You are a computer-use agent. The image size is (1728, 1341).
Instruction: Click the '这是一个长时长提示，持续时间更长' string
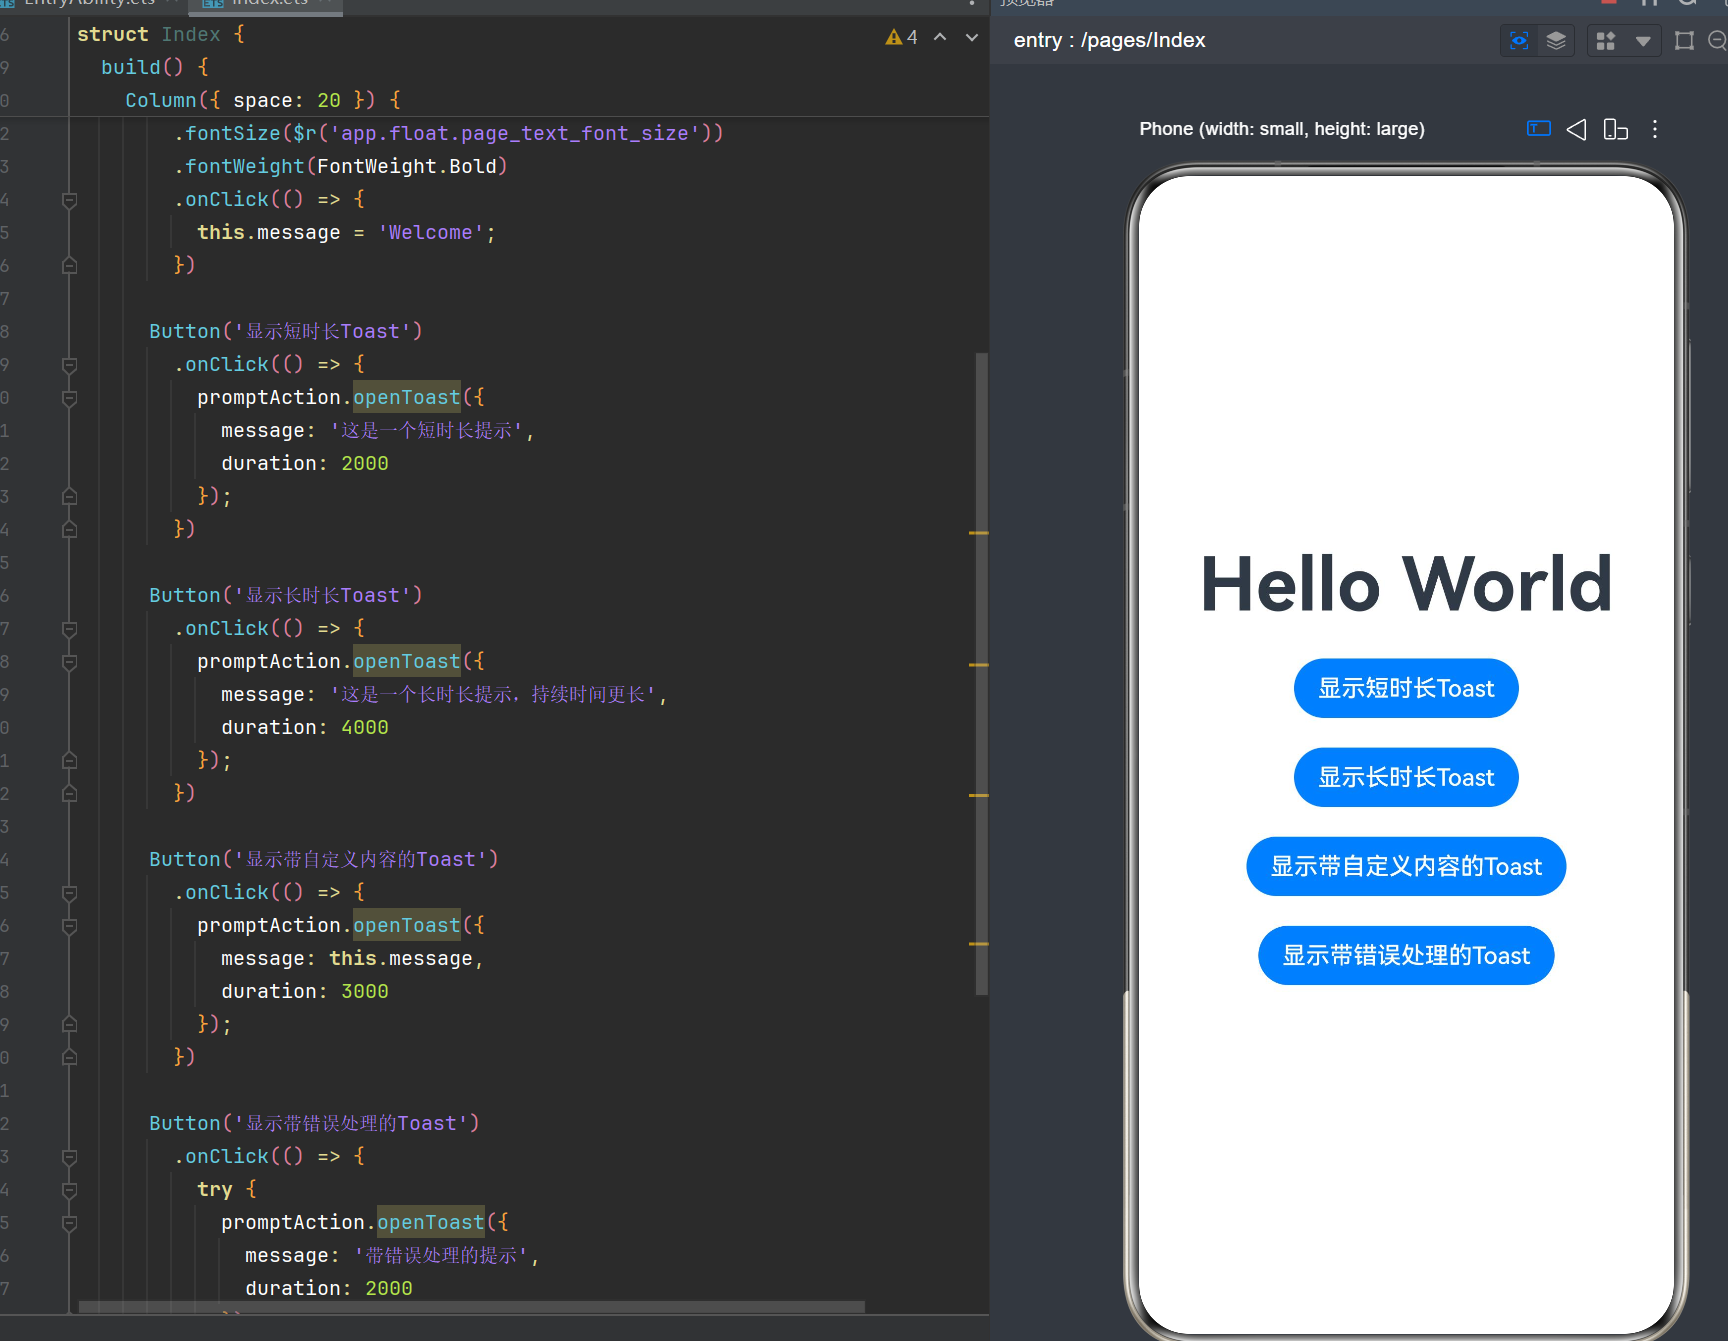click(492, 694)
